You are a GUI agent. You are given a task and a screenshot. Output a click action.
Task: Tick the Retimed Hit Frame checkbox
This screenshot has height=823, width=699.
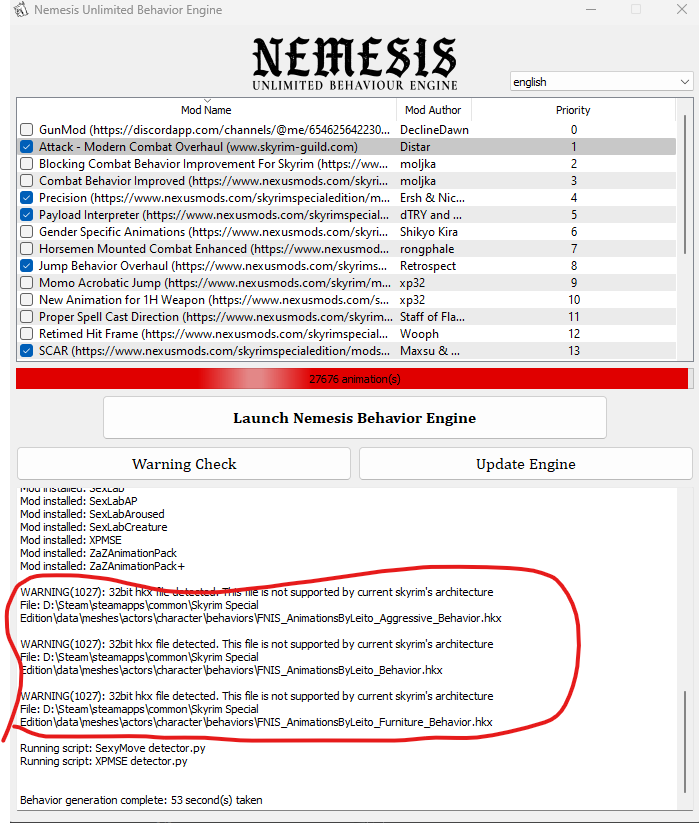point(26,334)
